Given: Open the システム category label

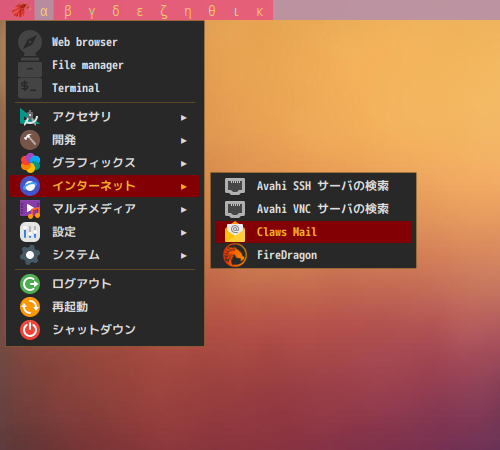Looking at the screenshot, I should pyautogui.click(x=76, y=255).
